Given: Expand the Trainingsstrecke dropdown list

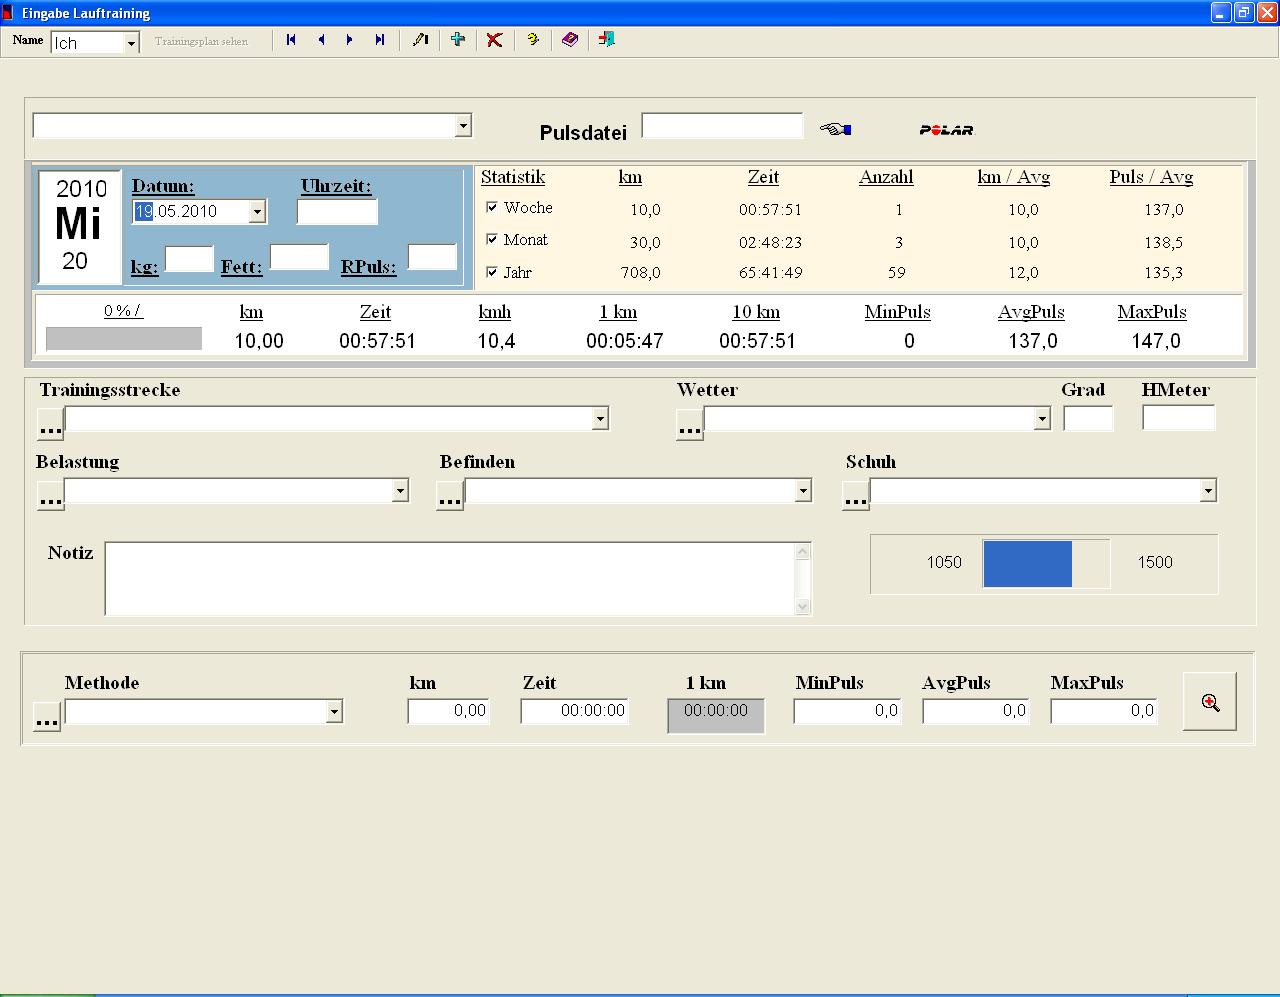Looking at the screenshot, I should click(600, 418).
